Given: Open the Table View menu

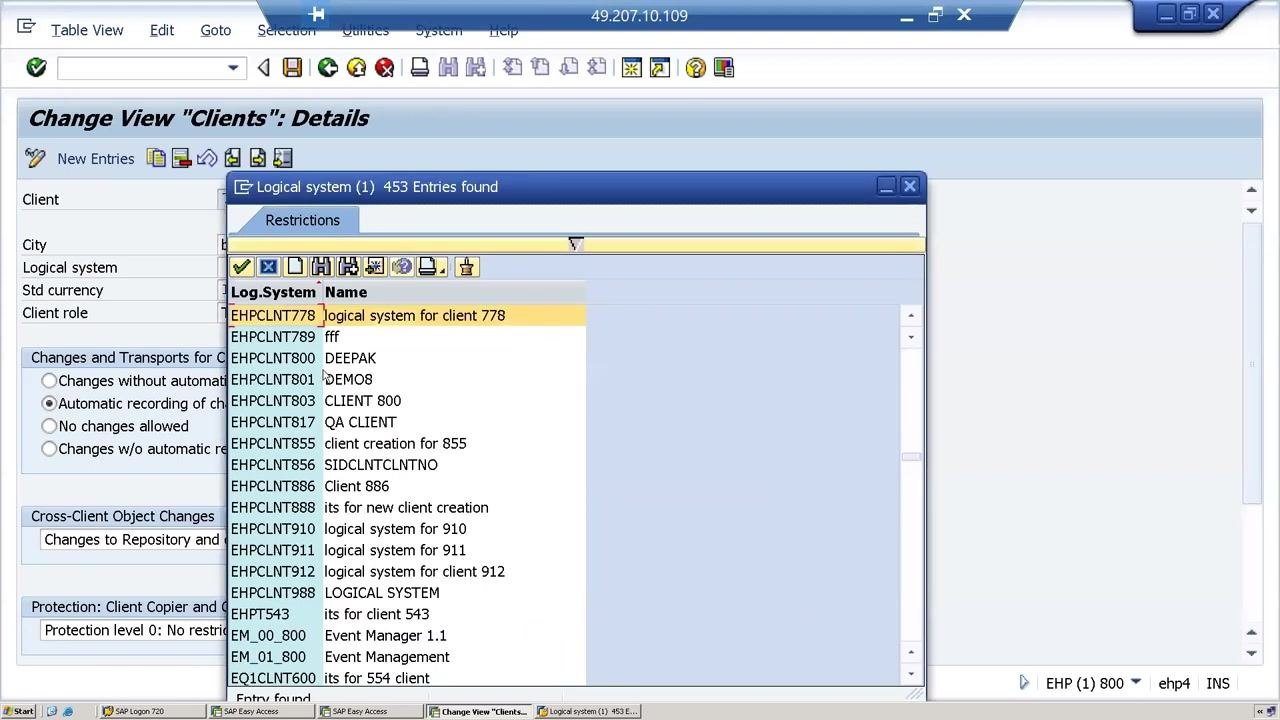Looking at the screenshot, I should coord(87,30).
